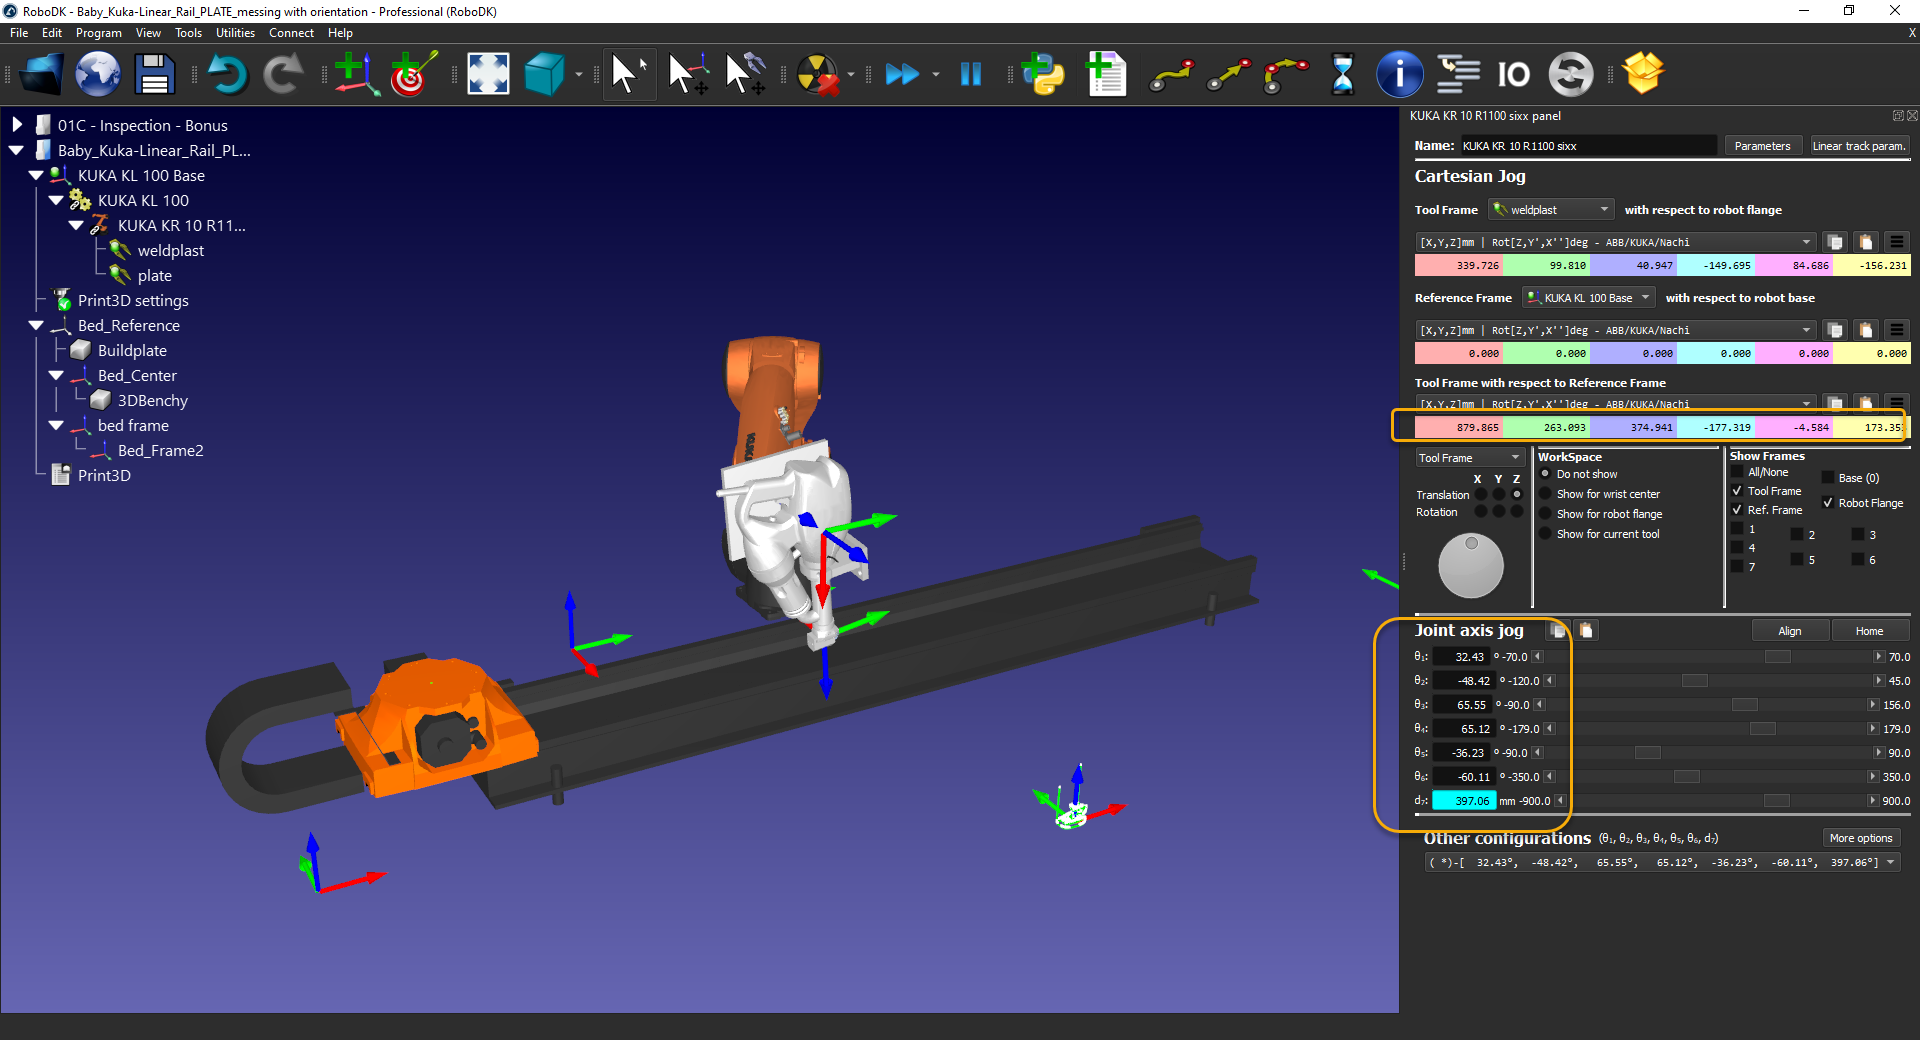Viewport: 1920px width, 1040px height.
Task: Add a program call instruction icon
Action: [x=1458, y=74]
